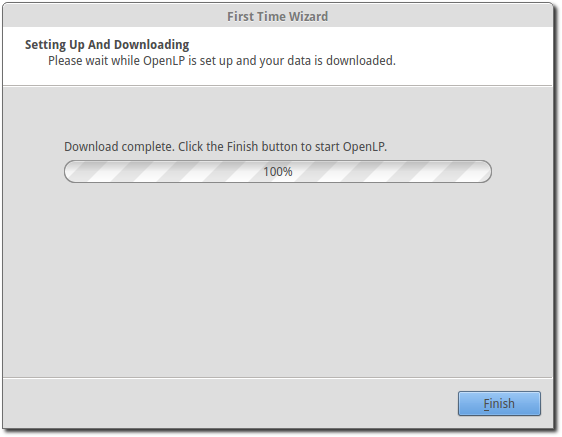Click the word 'OpenLP.' ending the status message
Image resolution: width=562 pixels, height=437 pixels.
click(365, 147)
